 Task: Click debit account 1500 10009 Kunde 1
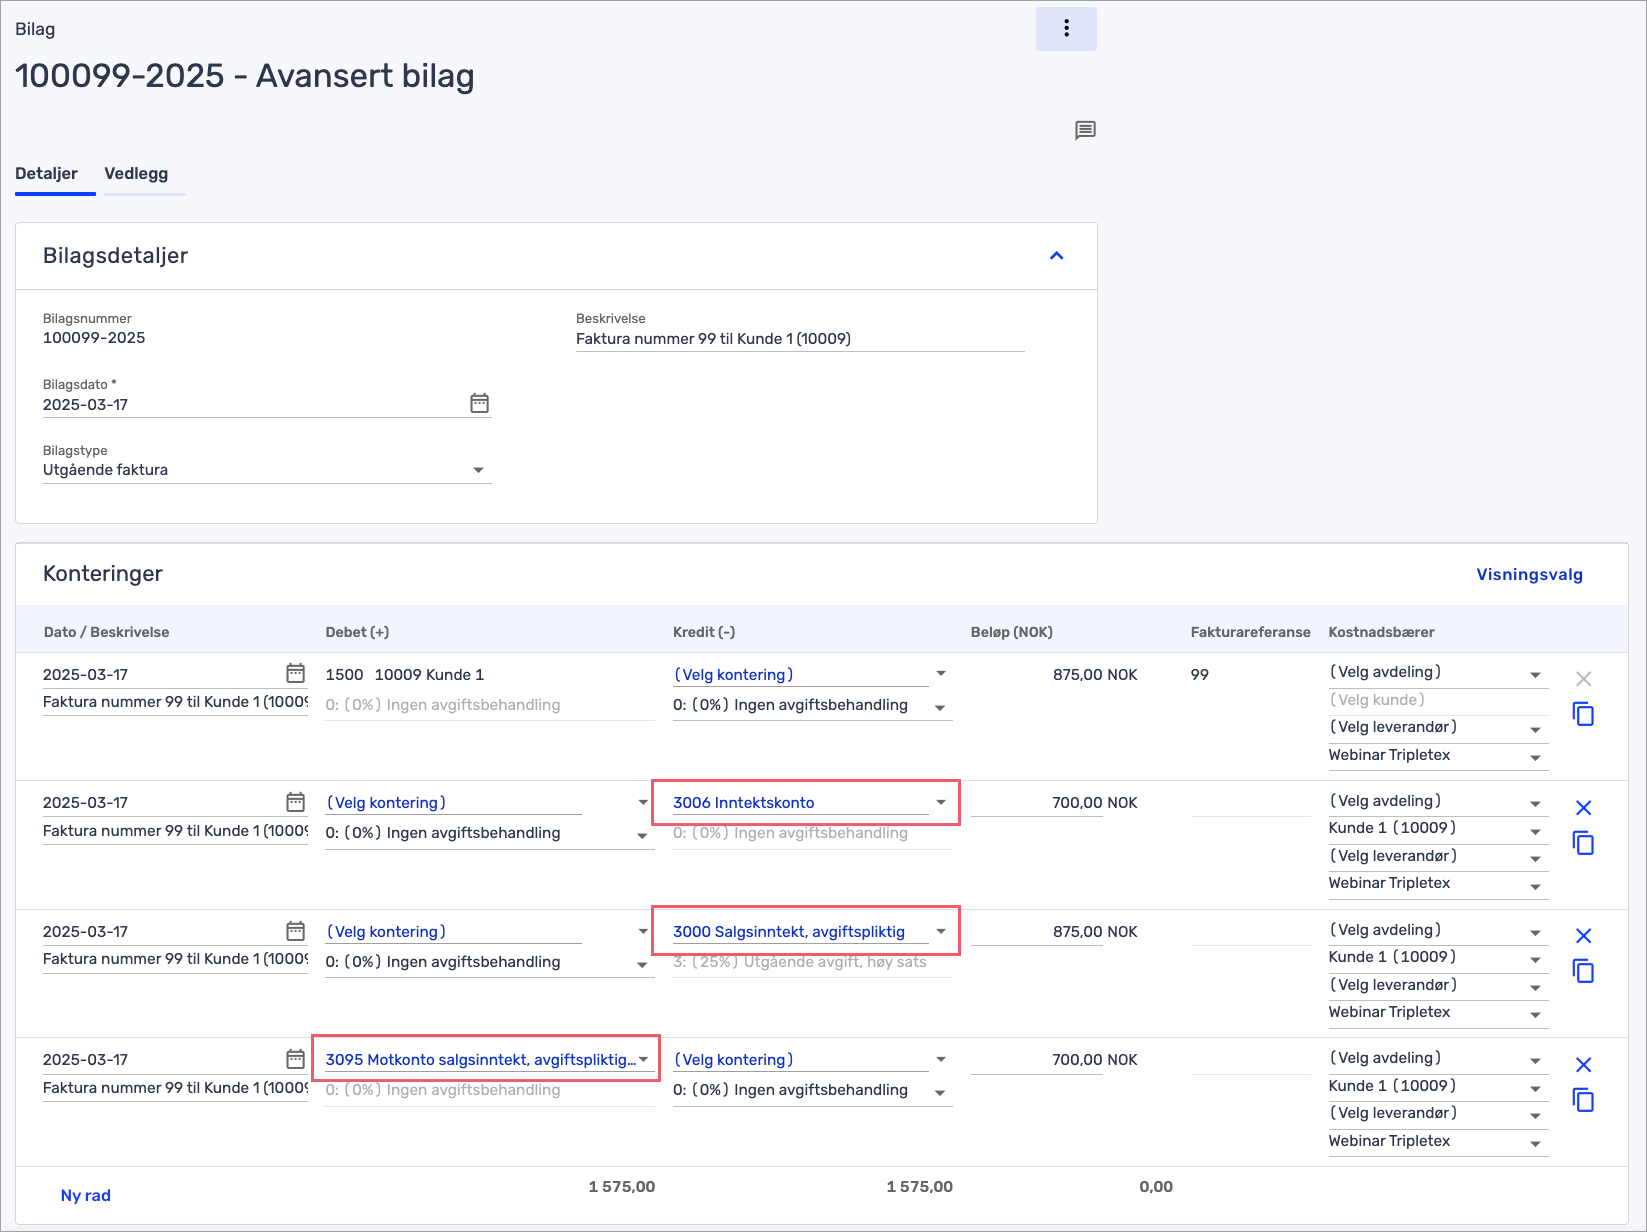405,675
